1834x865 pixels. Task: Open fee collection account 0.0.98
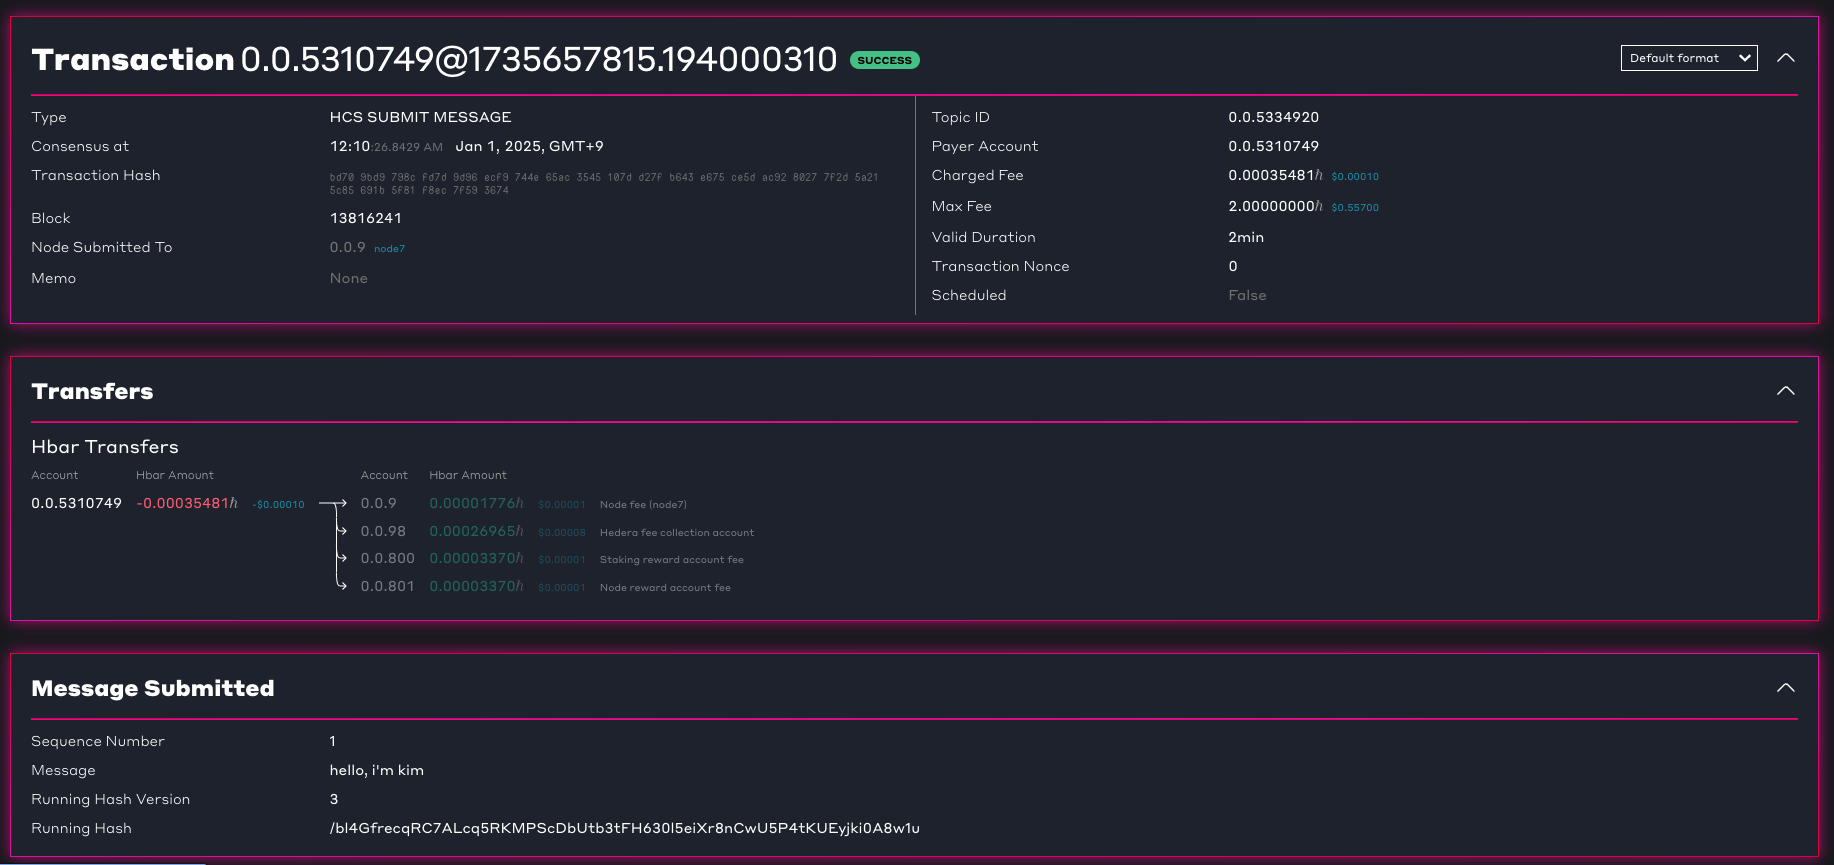pyautogui.click(x=383, y=531)
